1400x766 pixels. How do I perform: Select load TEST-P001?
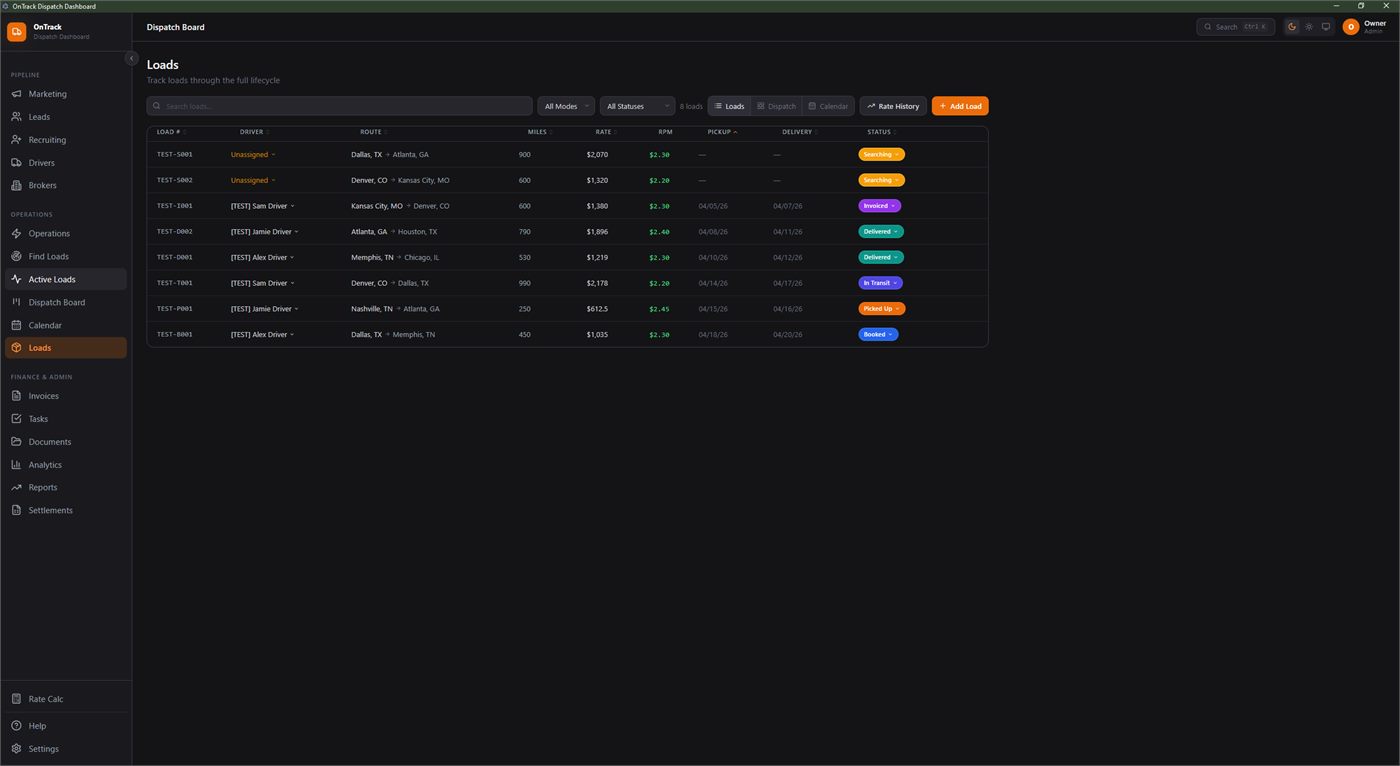pyautogui.click(x=175, y=309)
